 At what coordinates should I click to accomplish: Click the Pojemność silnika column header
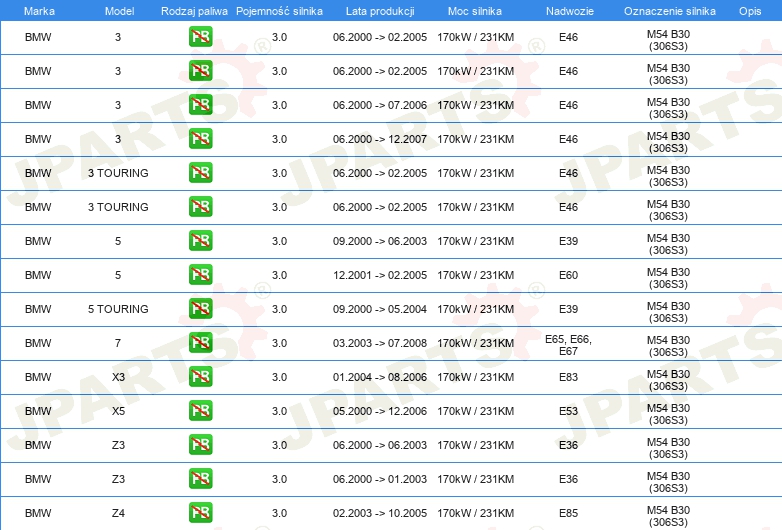[x=279, y=11]
